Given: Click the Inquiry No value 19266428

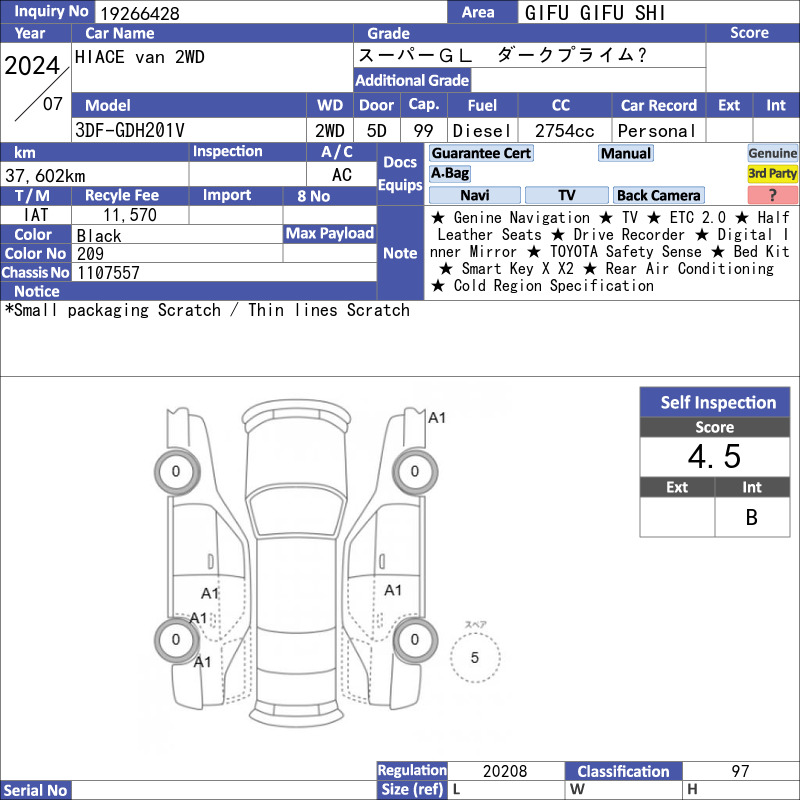Looking at the screenshot, I should [x=140, y=14].
